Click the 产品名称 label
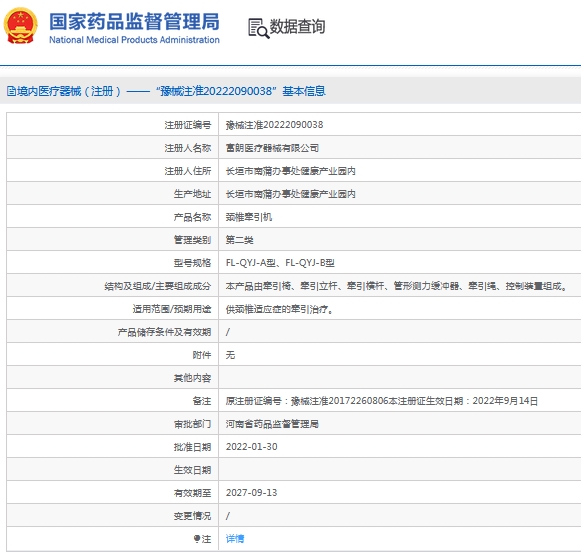The width and height of the screenshot is (581, 558). 193,217
